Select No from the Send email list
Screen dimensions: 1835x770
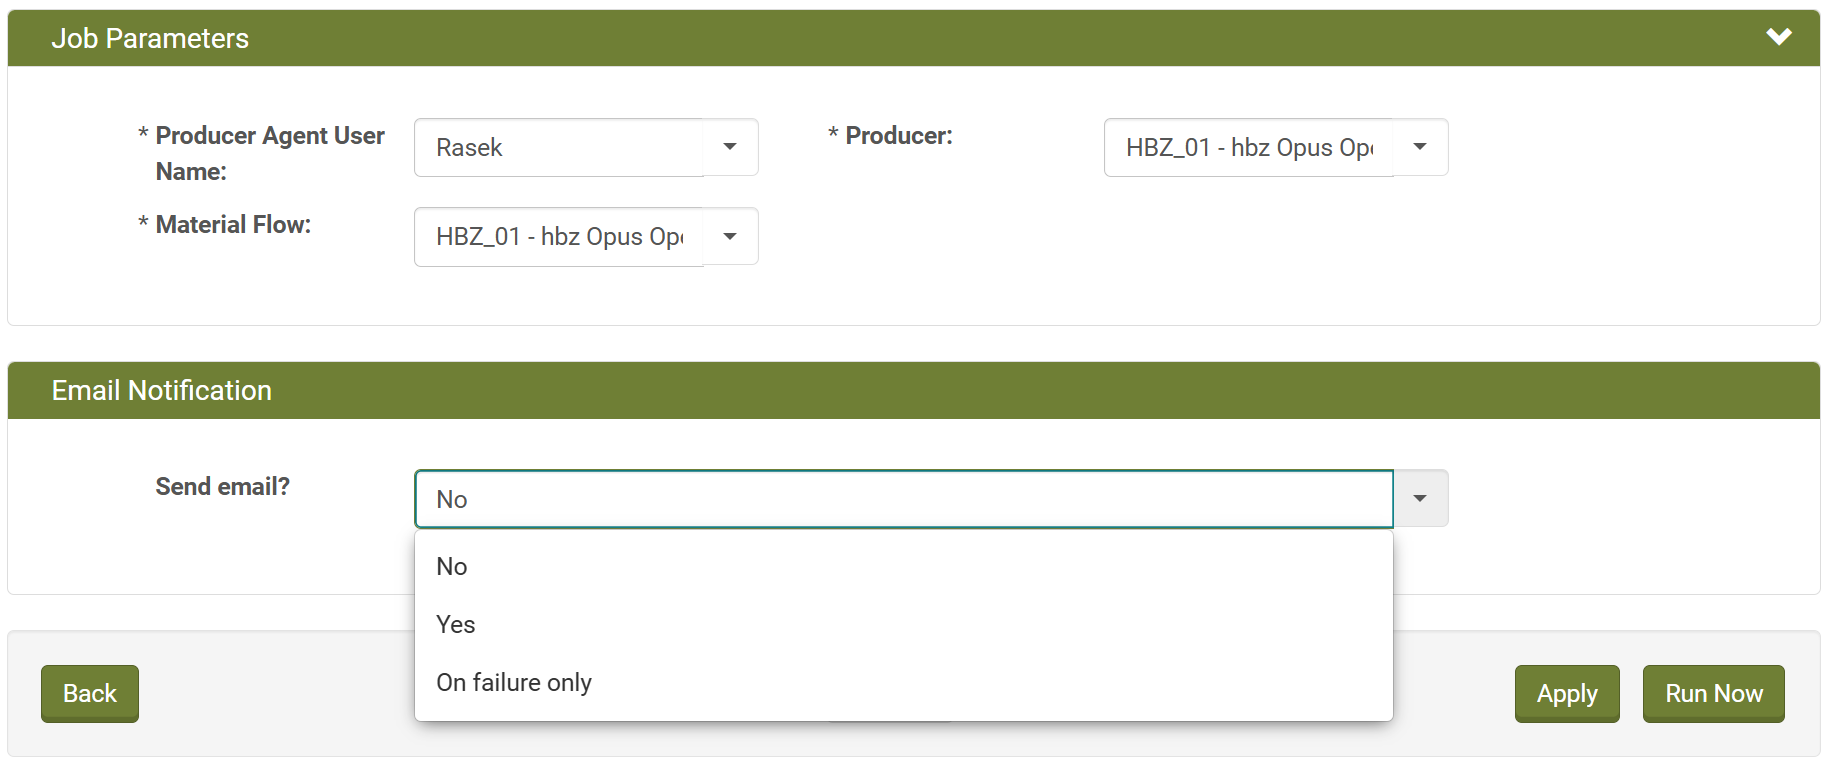452,567
